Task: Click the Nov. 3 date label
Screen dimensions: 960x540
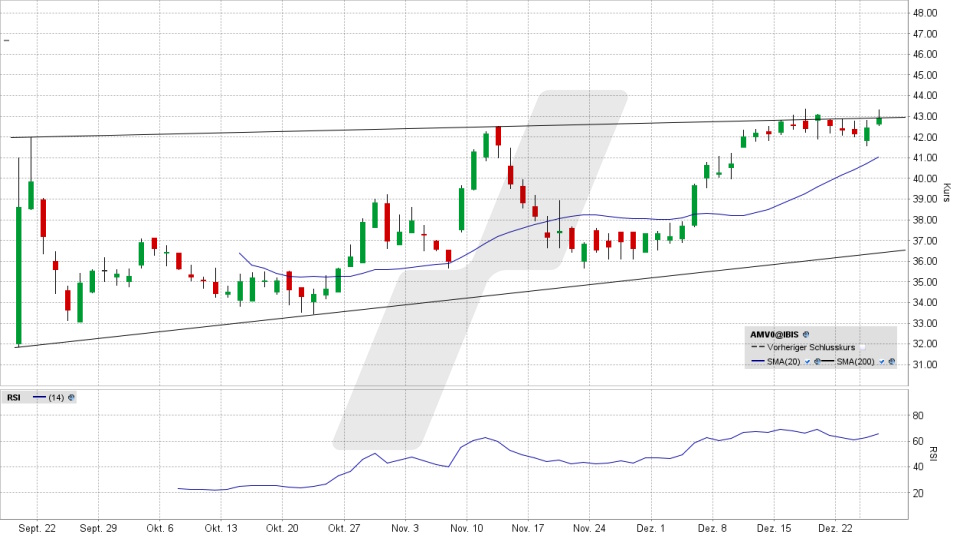Action: [x=405, y=528]
